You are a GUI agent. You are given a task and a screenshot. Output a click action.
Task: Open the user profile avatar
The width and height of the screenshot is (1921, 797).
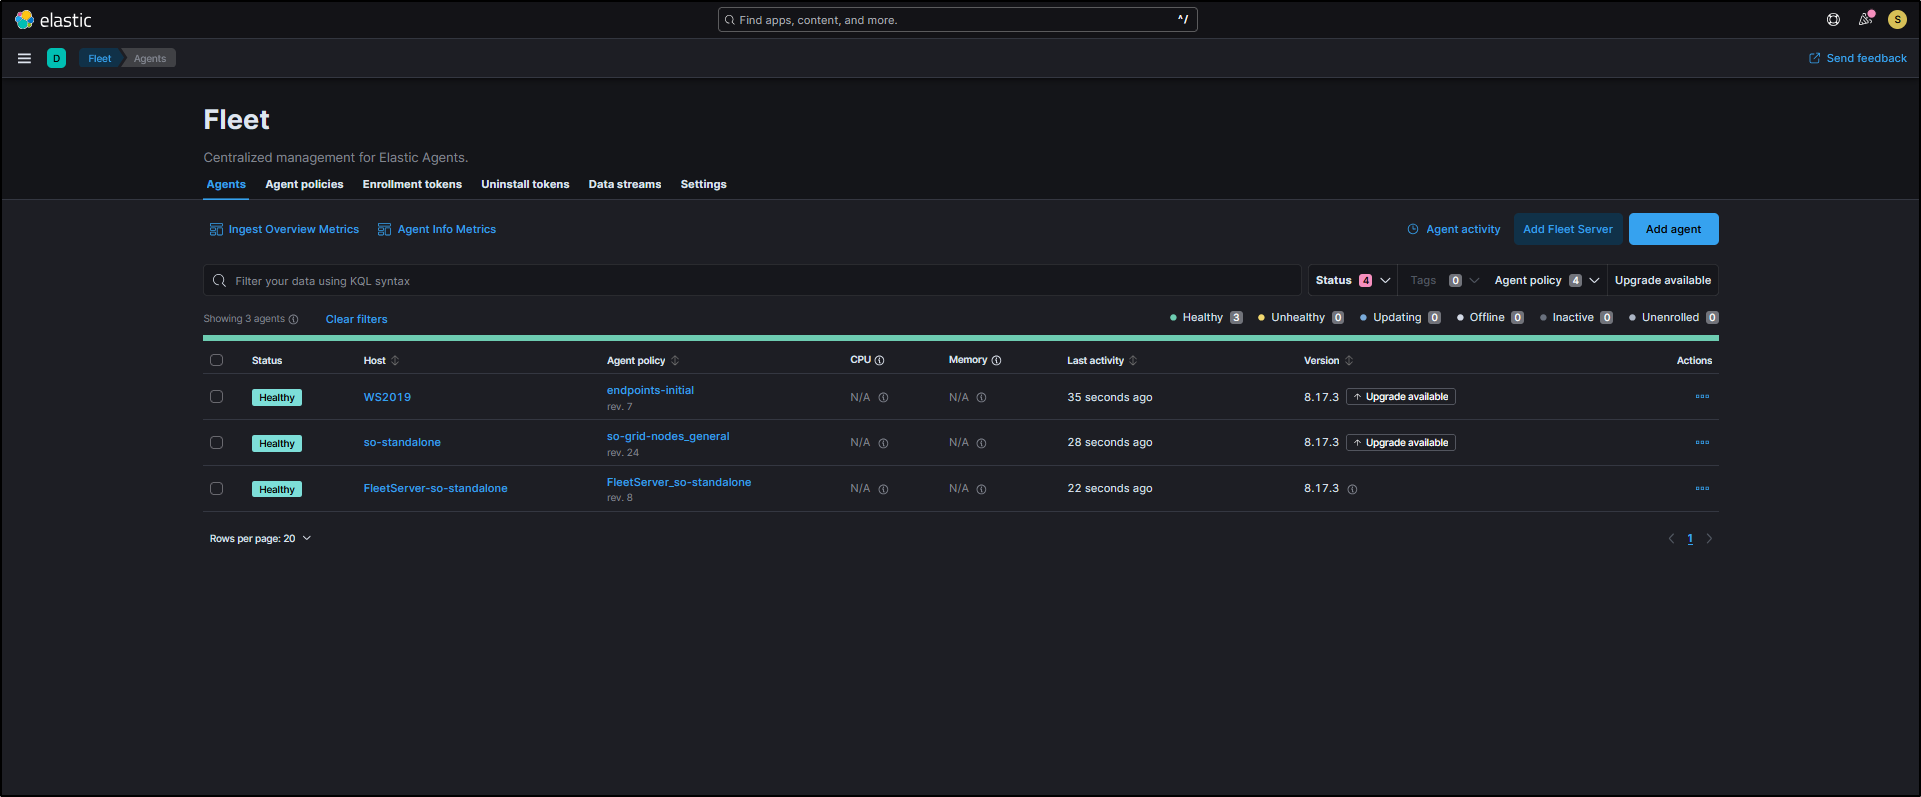1897,20
